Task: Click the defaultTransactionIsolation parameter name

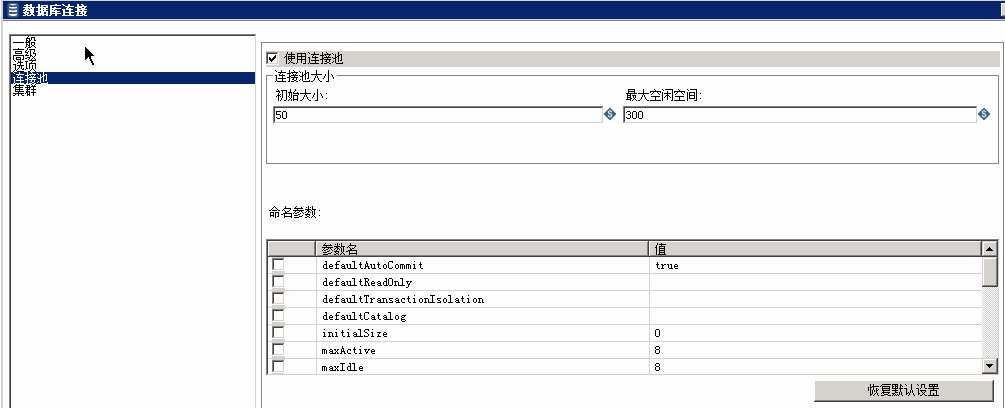Action: 403,299
